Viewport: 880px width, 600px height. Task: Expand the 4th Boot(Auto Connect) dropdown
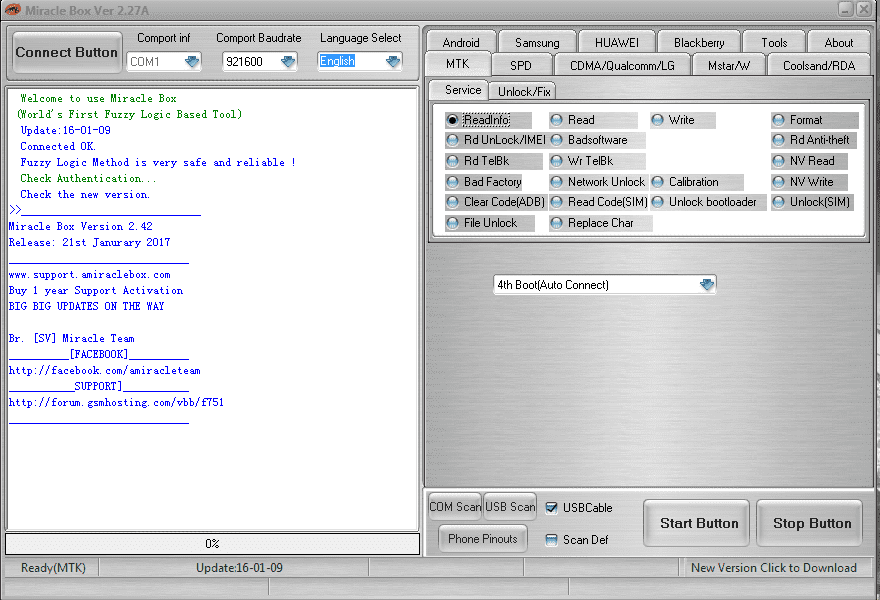point(707,285)
